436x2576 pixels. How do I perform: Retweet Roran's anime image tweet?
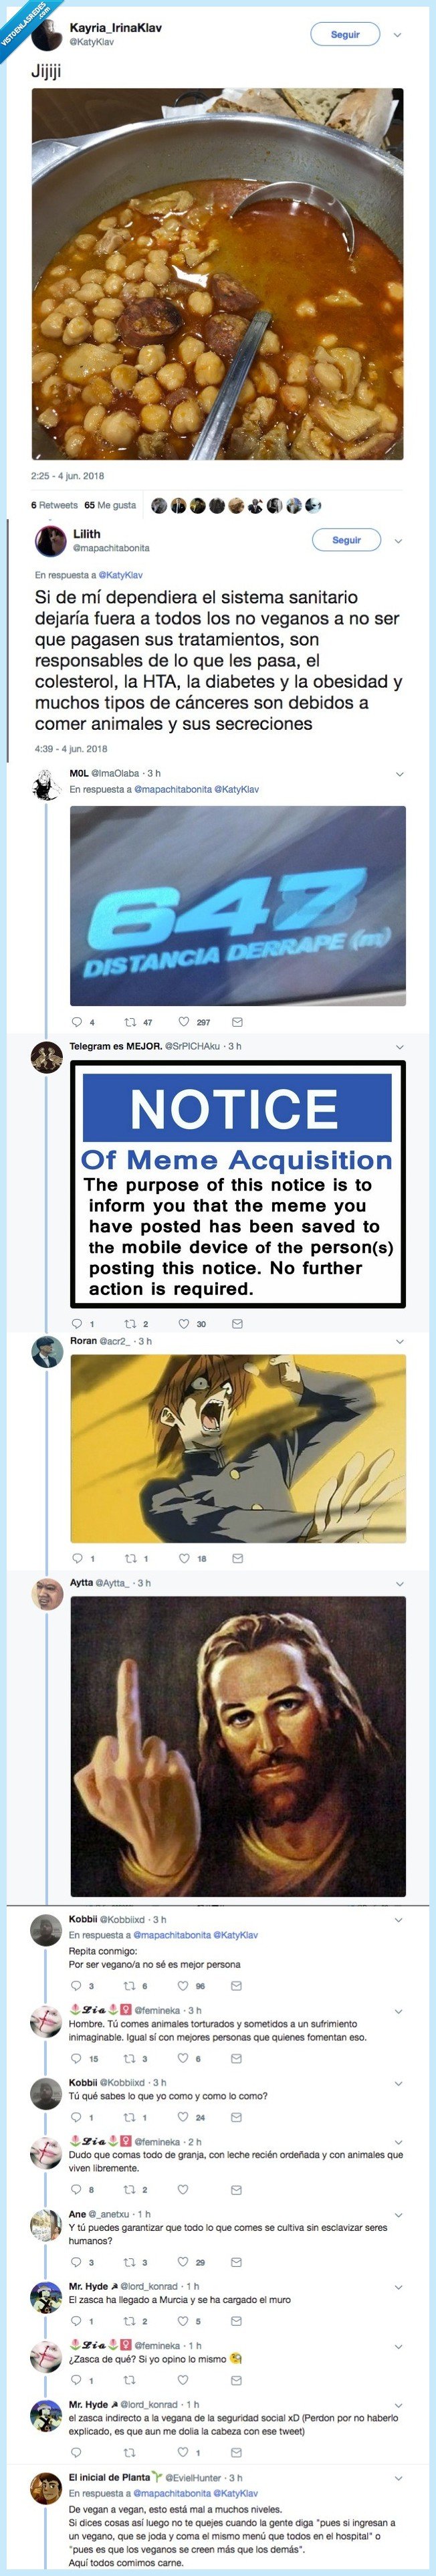pos(129,1558)
